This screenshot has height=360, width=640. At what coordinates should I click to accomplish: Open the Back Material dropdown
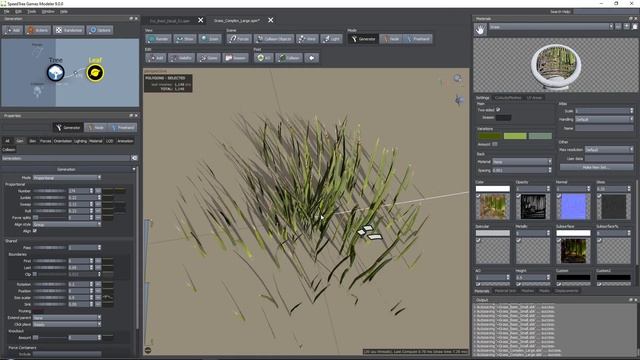[522, 162]
